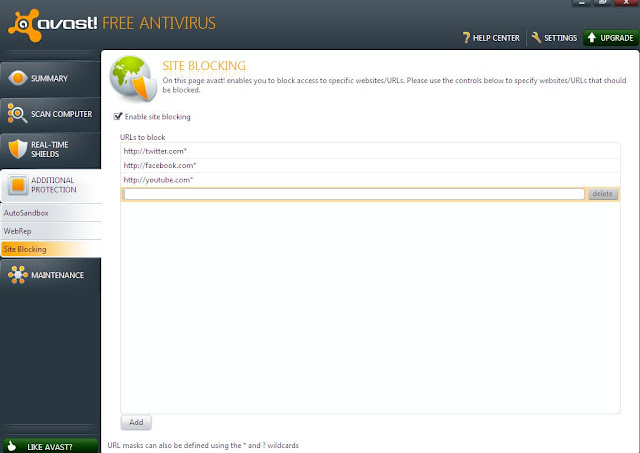The image size is (640, 453).
Task: Click the Additional Protection orange square icon
Action: [18, 185]
